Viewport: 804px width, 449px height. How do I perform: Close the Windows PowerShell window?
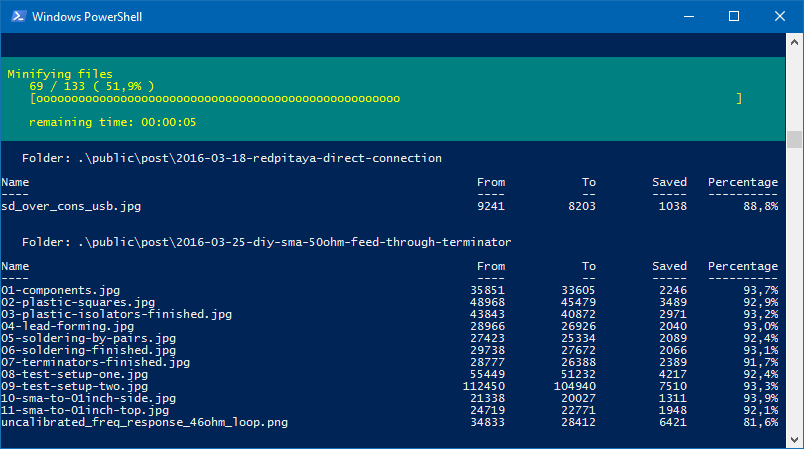pos(780,16)
